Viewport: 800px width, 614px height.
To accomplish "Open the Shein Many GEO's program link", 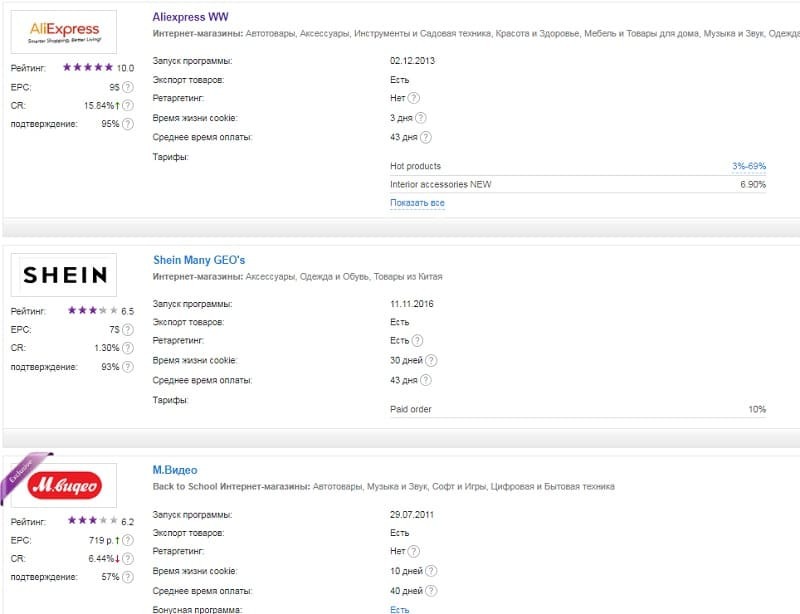I will pyautogui.click(x=199, y=260).
